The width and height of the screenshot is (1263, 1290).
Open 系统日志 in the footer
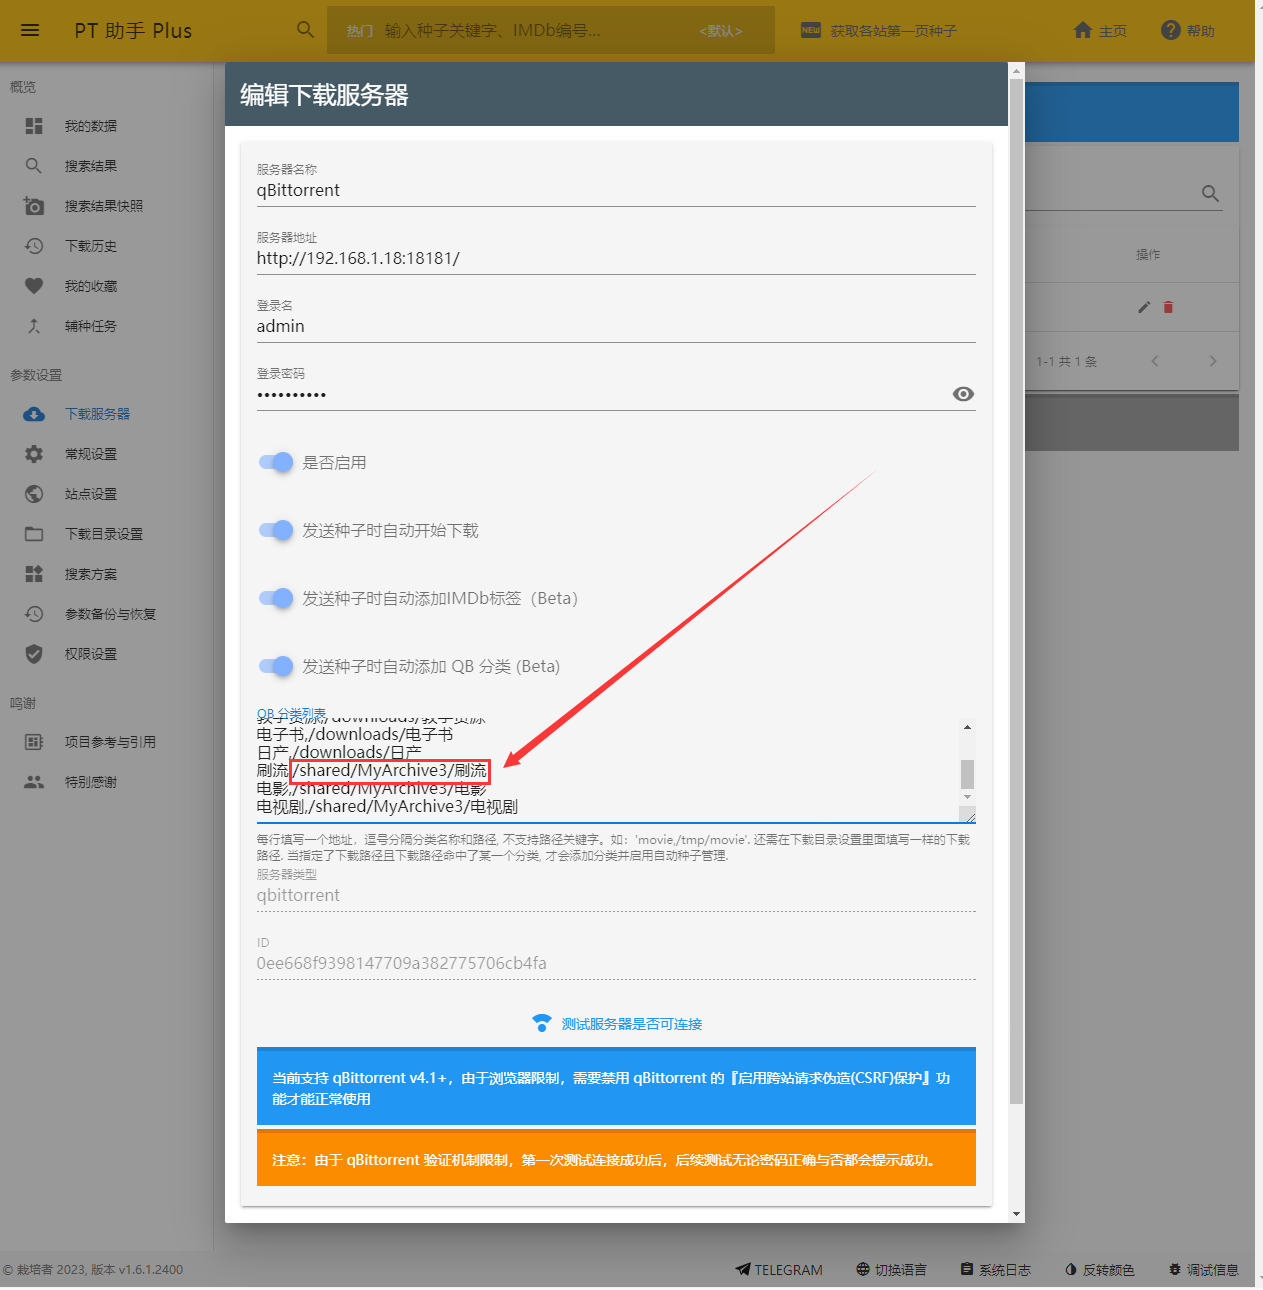pyautogui.click(x=995, y=1270)
